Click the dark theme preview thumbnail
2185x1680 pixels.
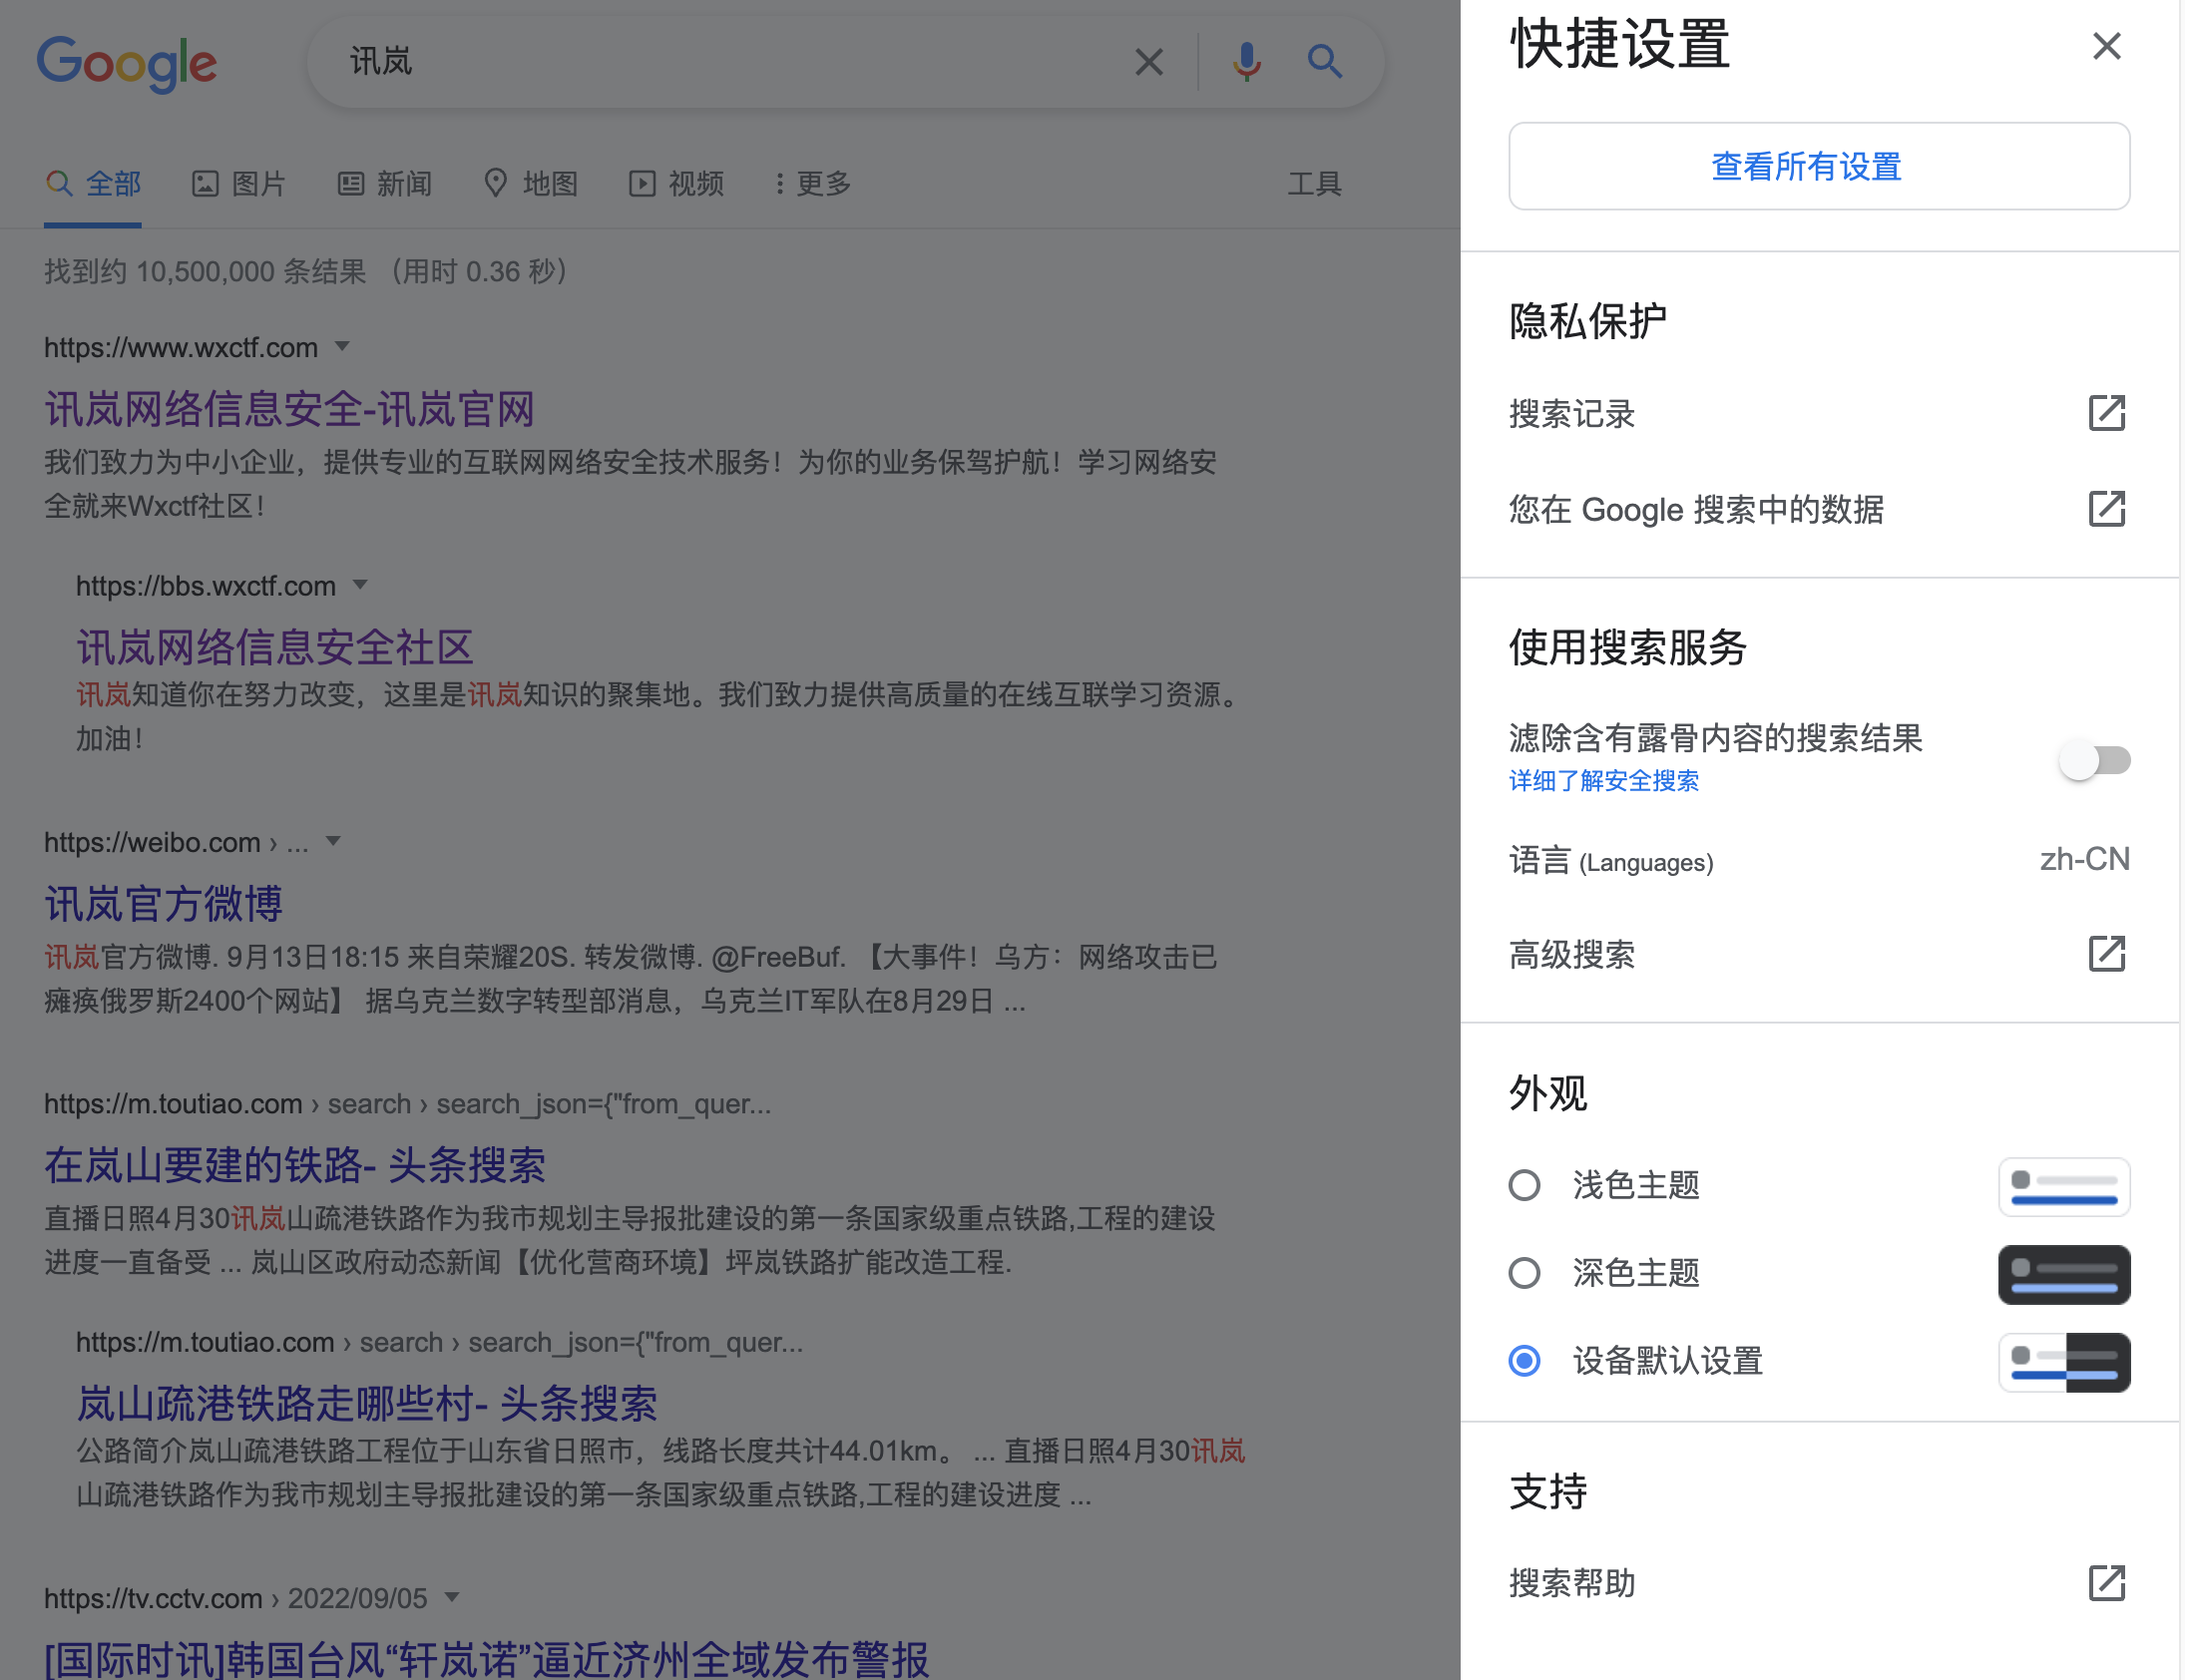pyautogui.click(x=2063, y=1274)
